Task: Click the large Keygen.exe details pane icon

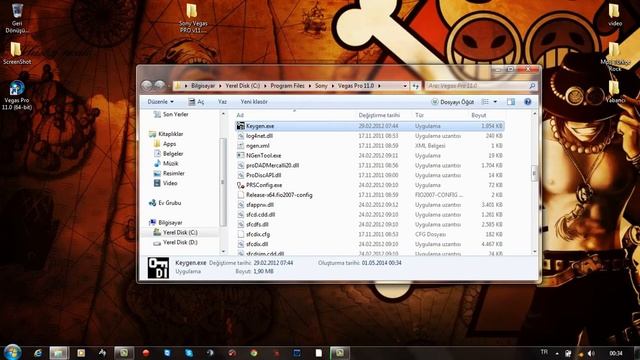Action: [158, 268]
